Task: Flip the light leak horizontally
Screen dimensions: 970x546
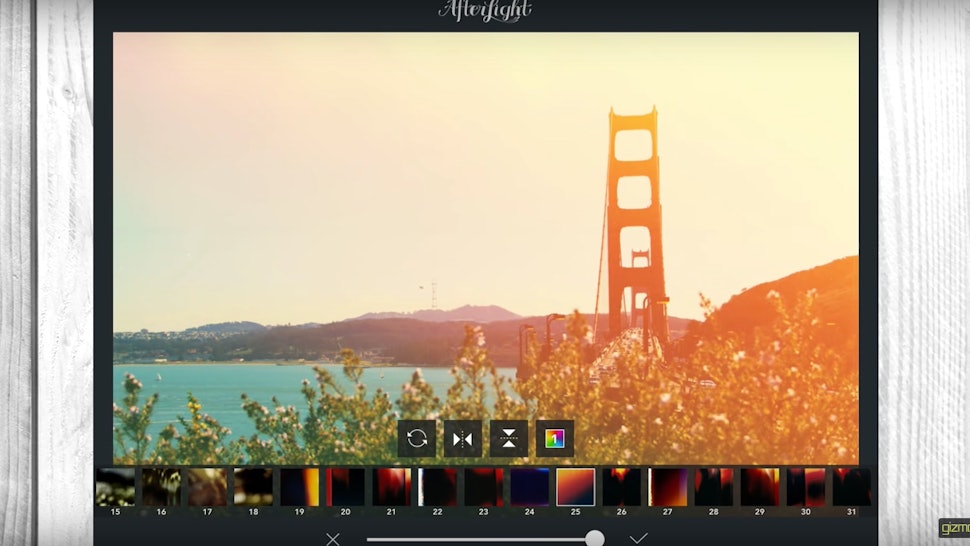Action: 463,438
